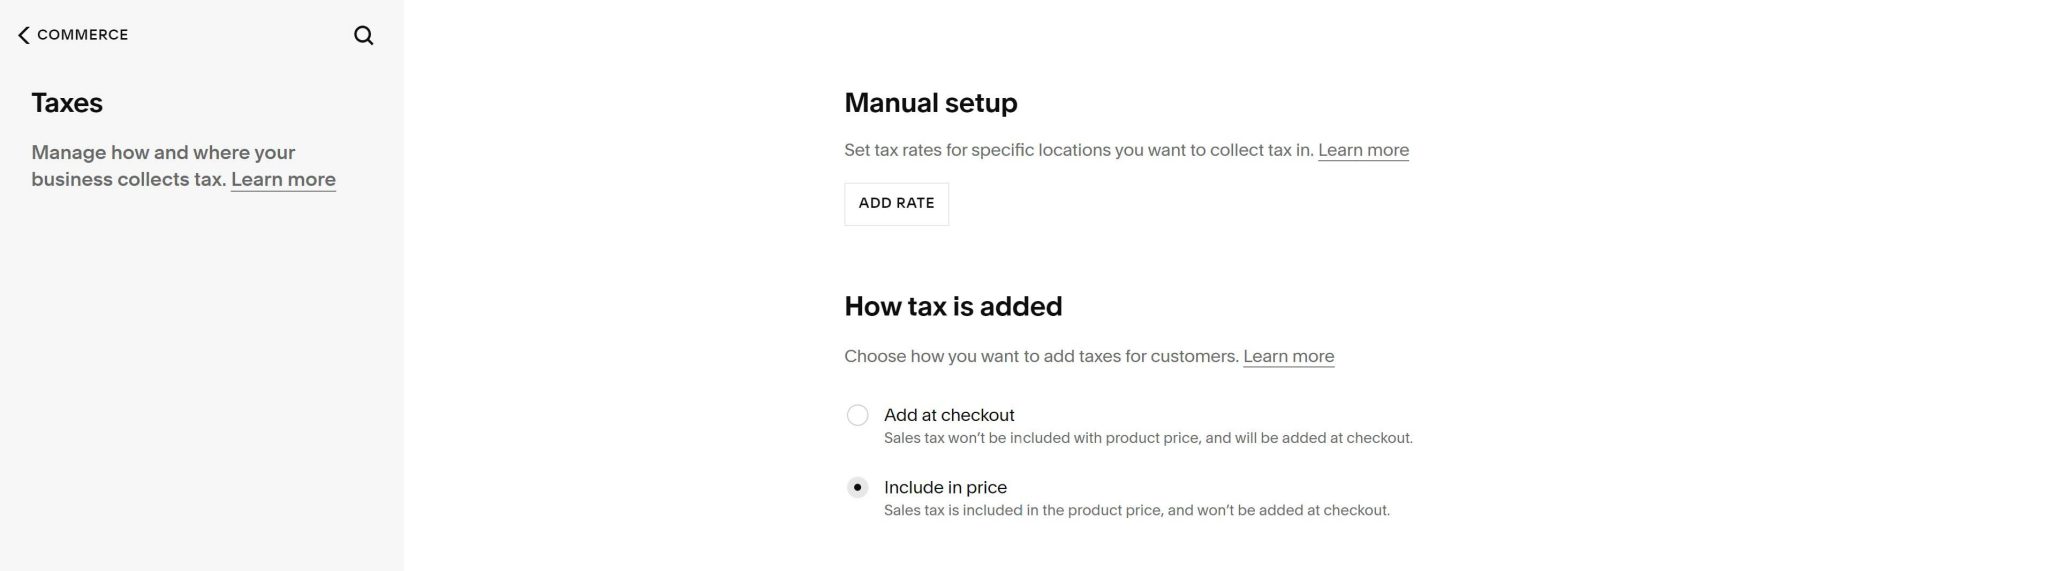Click 'Sales tax won't be included' description
Viewport: 2048px width, 571px height.
click(x=1148, y=438)
